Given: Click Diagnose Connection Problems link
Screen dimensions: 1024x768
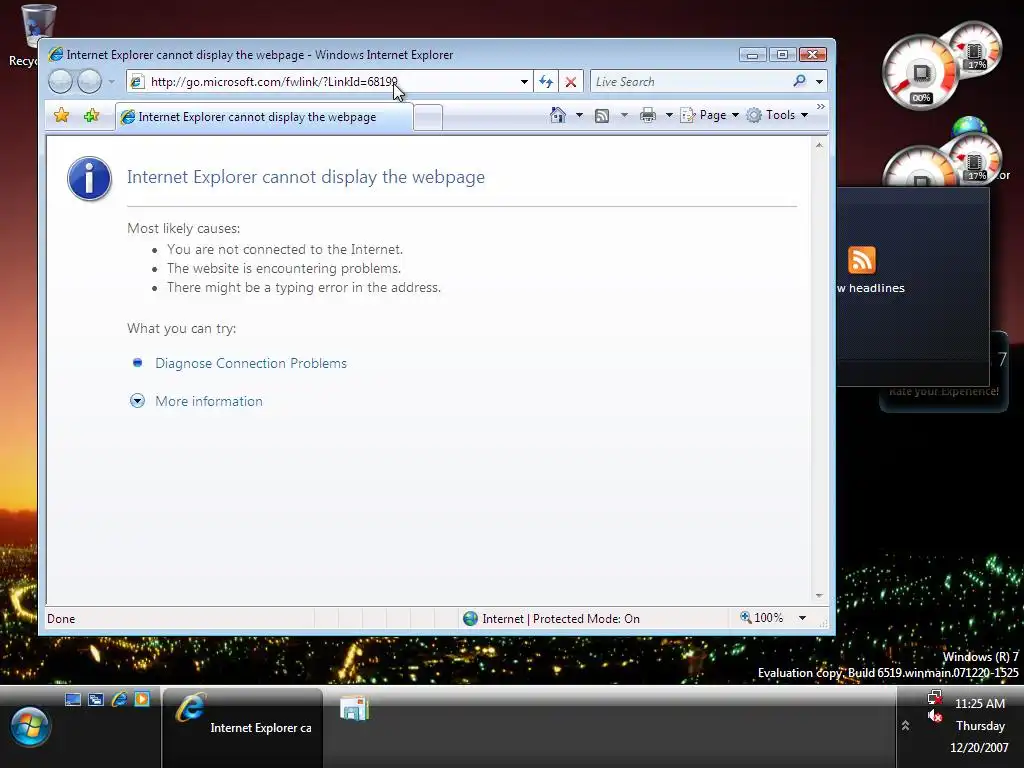Looking at the screenshot, I should coord(251,363).
